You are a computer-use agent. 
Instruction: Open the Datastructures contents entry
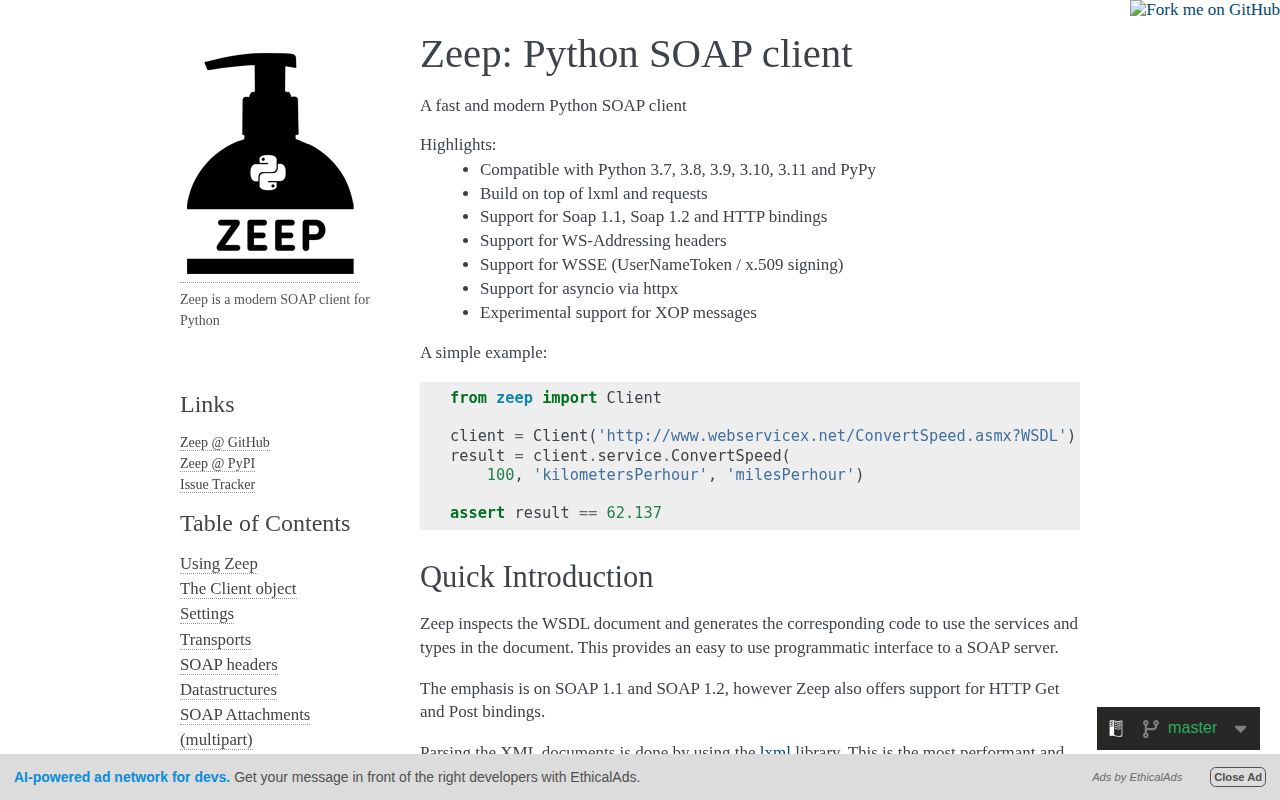pos(228,689)
